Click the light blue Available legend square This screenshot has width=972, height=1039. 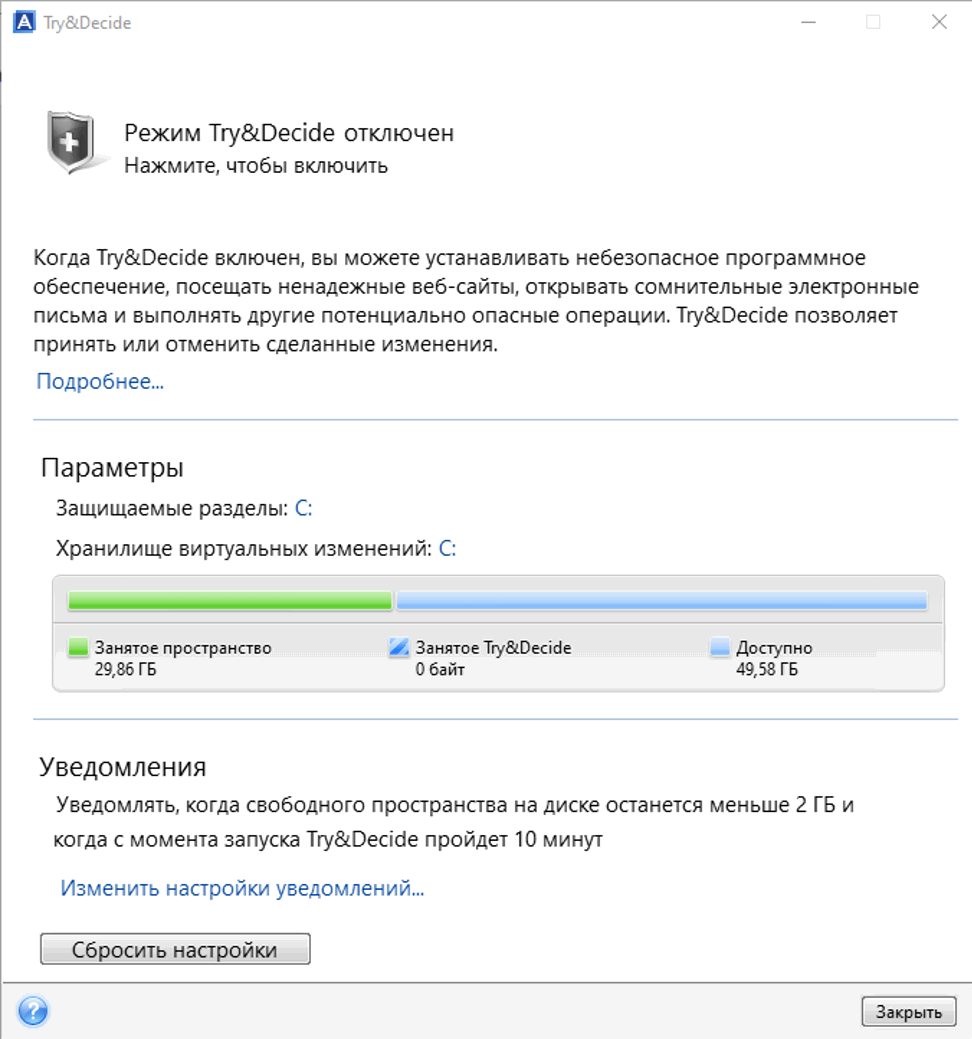pyautogui.click(x=720, y=647)
